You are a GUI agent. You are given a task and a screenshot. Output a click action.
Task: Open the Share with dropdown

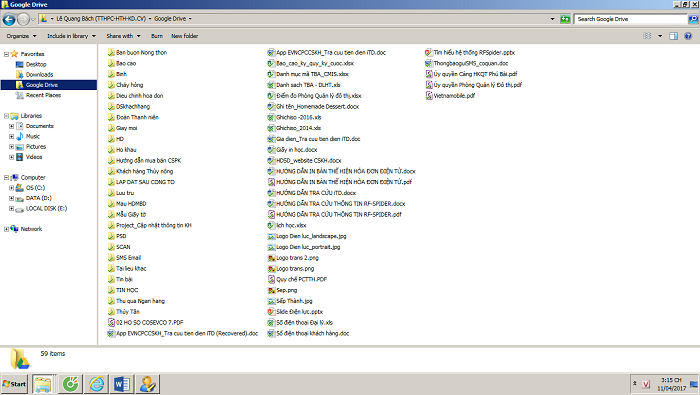coord(123,36)
